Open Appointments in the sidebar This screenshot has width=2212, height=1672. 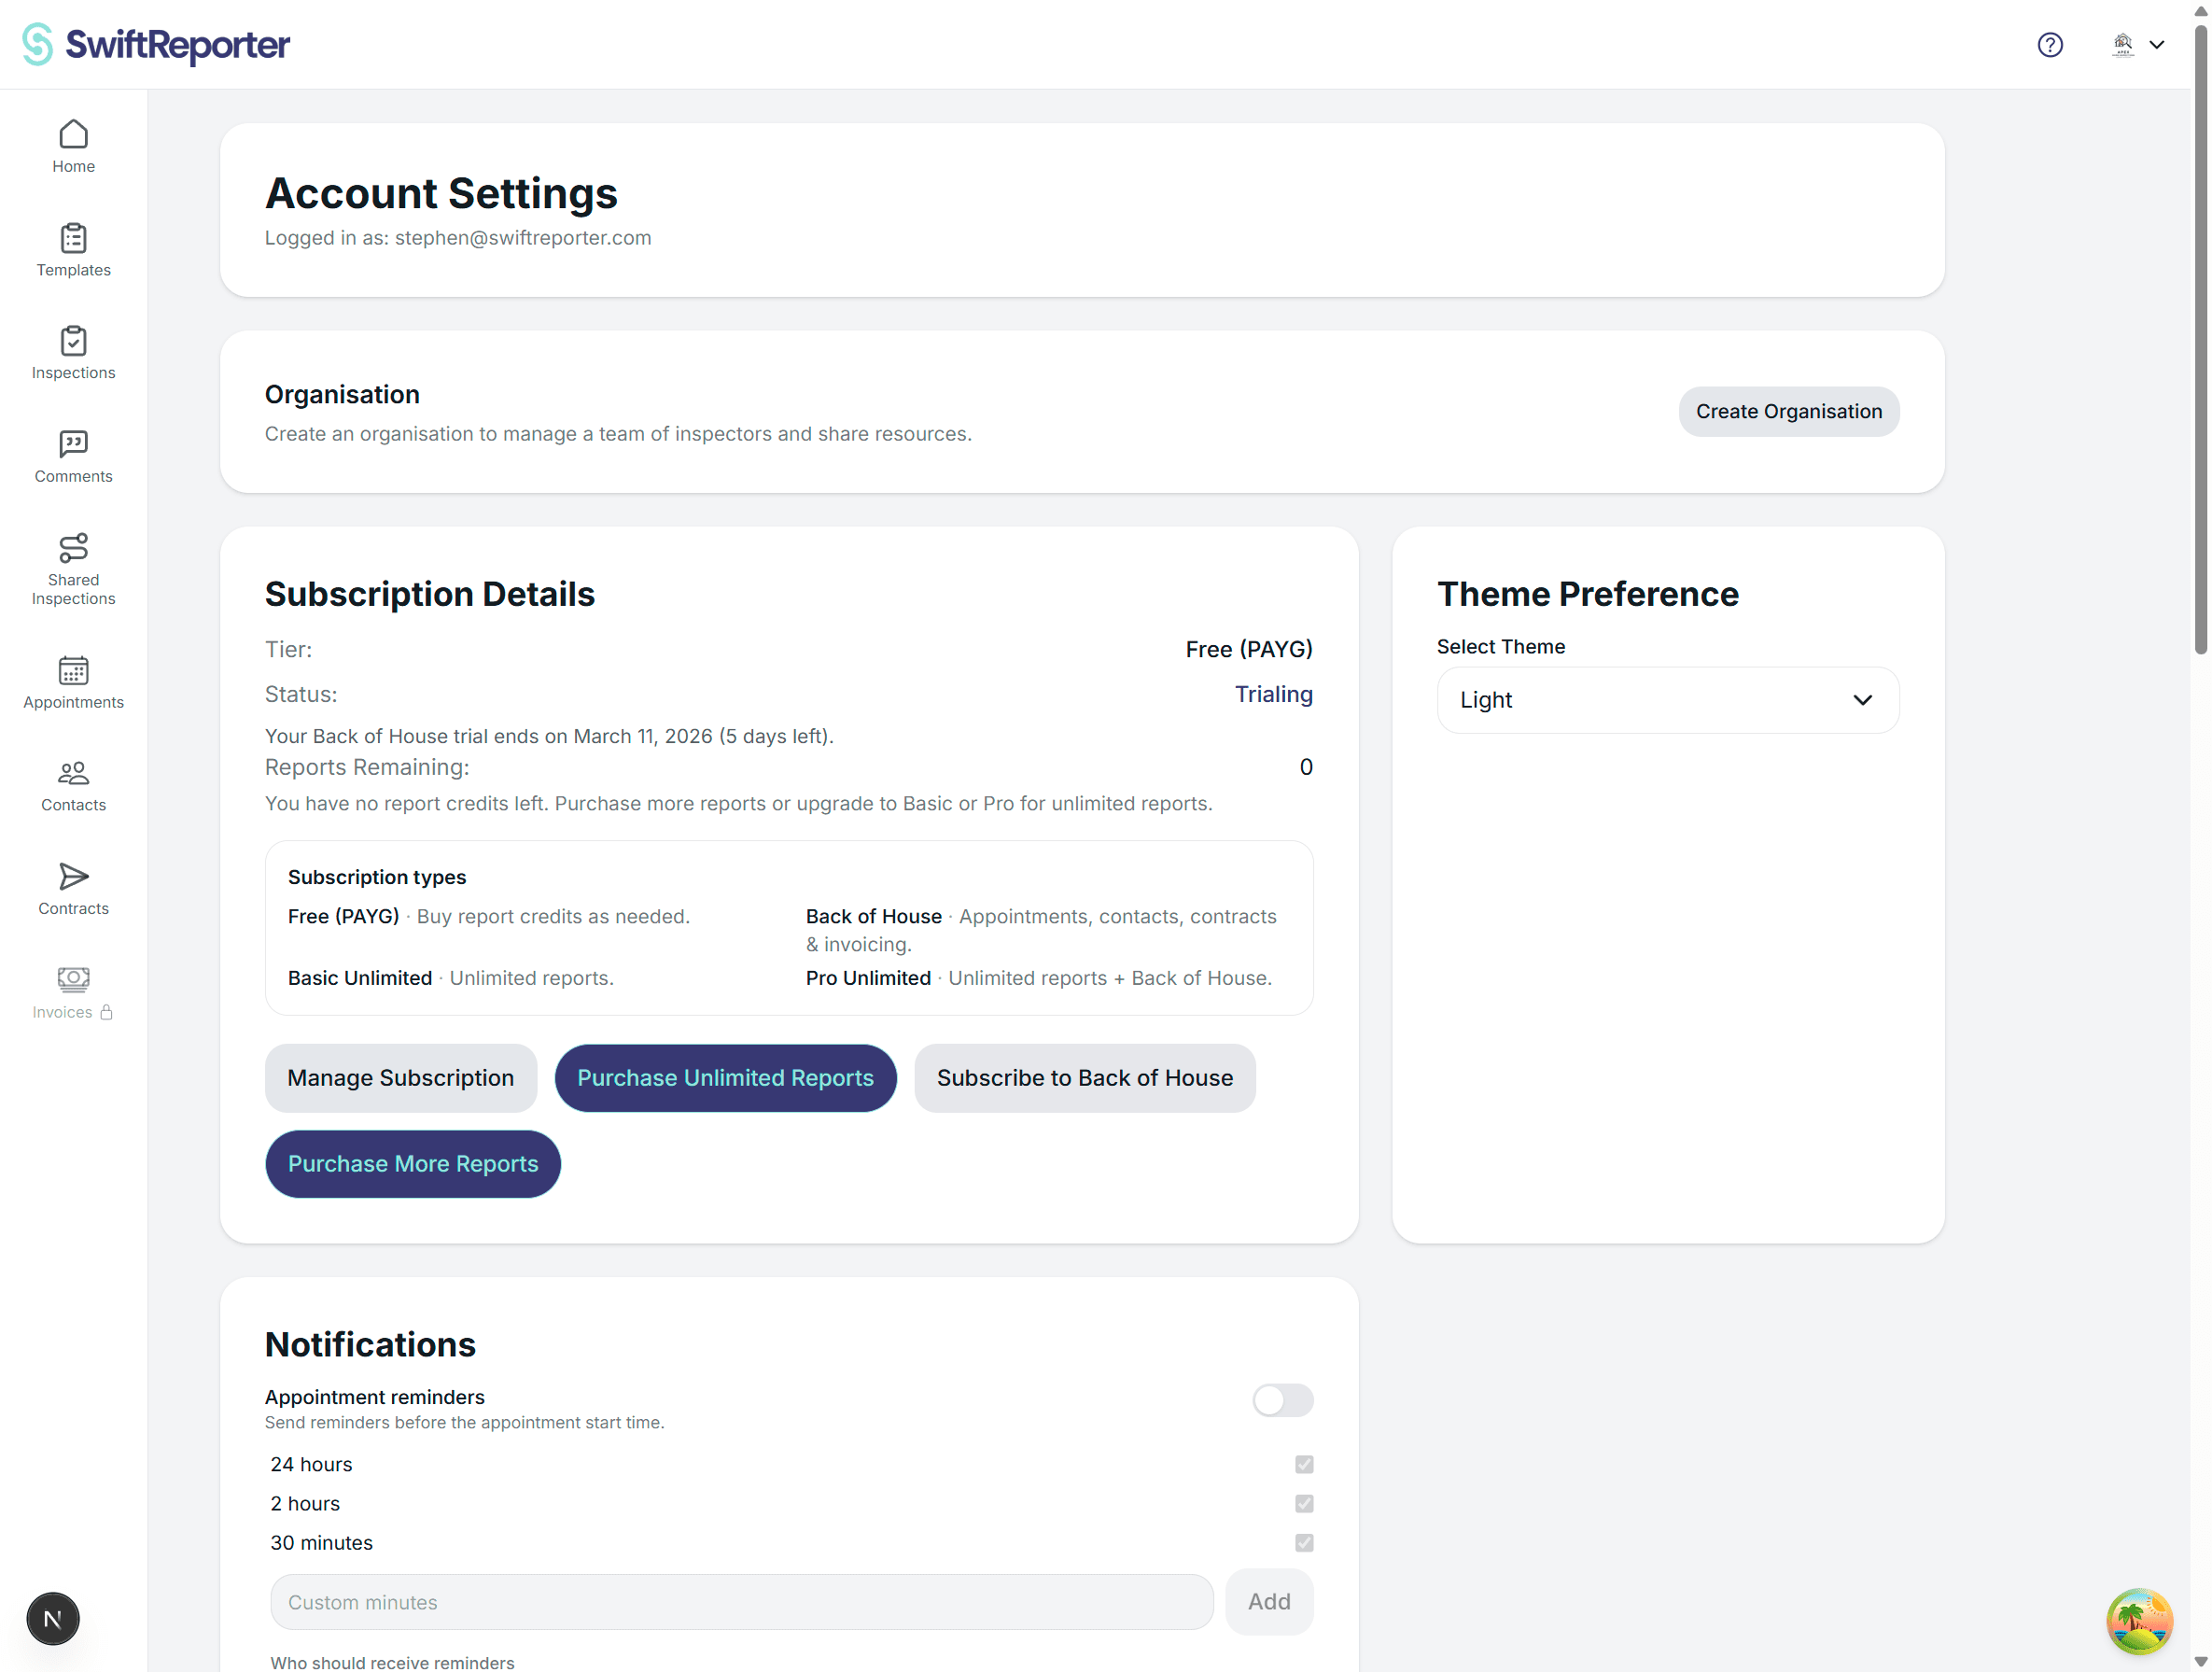pyautogui.click(x=74, y=682)
